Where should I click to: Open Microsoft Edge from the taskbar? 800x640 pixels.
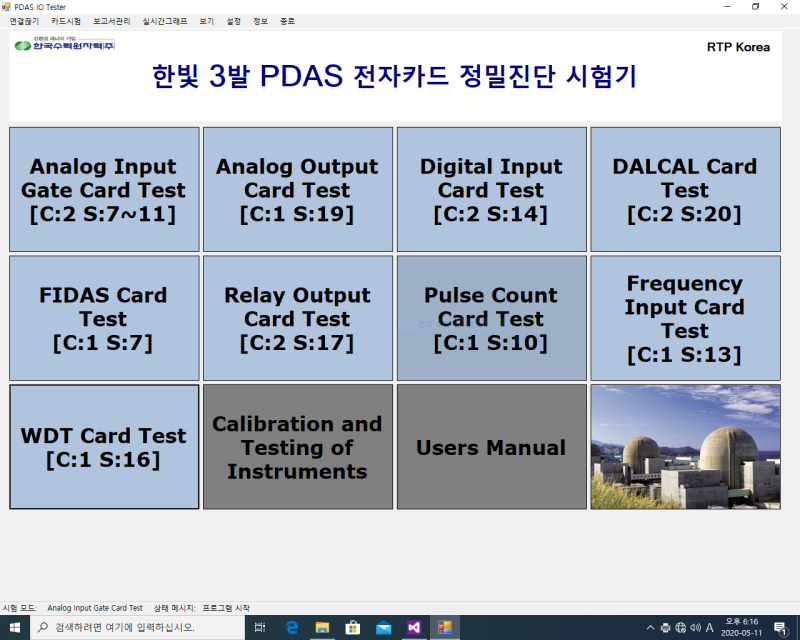291,629
